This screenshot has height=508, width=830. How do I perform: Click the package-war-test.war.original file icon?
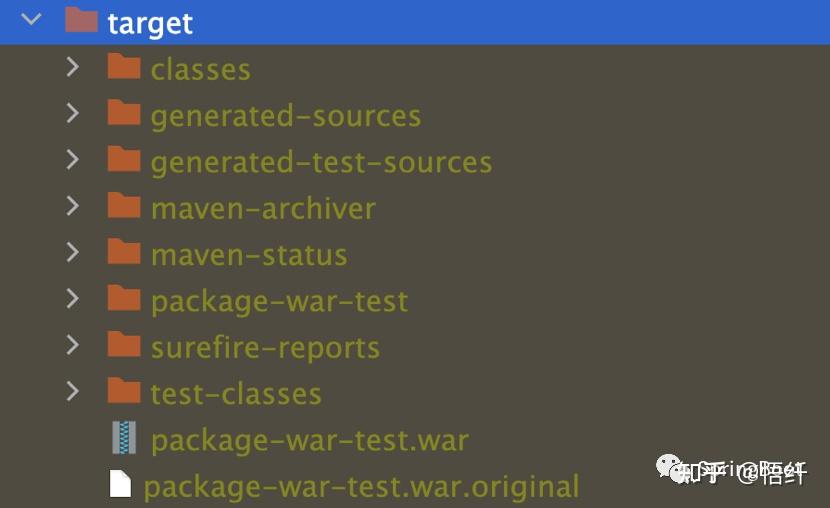121,485
